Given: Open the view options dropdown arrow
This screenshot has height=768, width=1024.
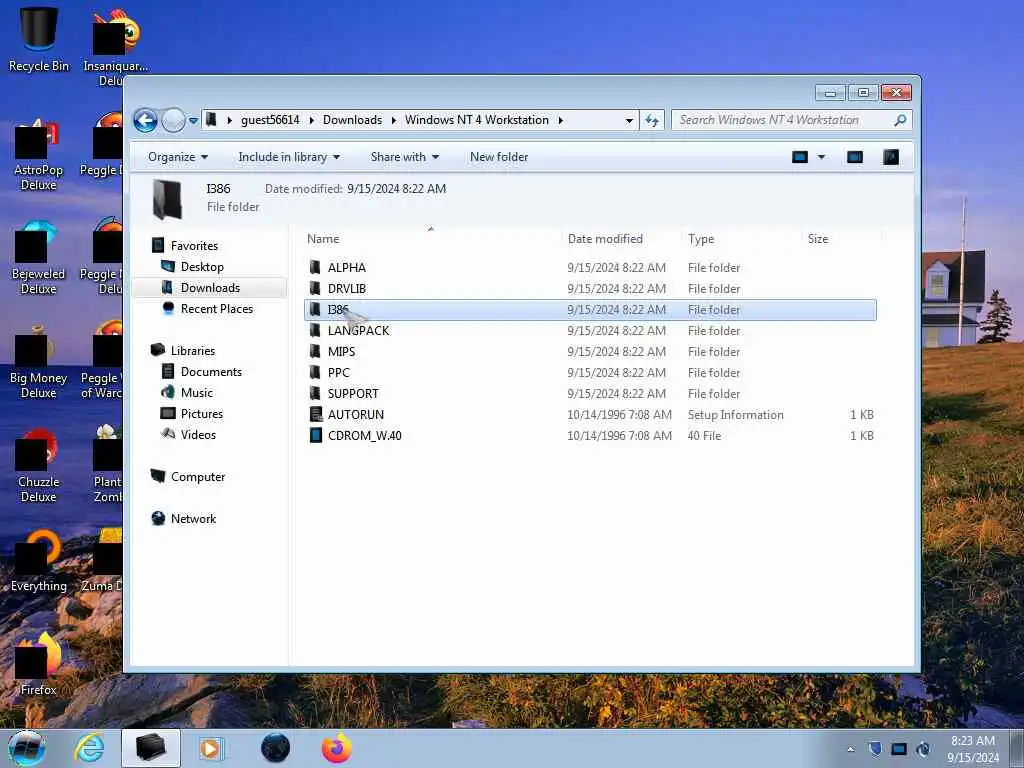Looking at the screenshot, I should click(x=822, y=157).
